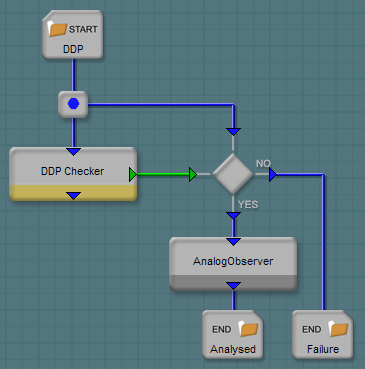Select the END Analysed node
This screenshot has width=365, height=369.
click(x=233, y=334)
